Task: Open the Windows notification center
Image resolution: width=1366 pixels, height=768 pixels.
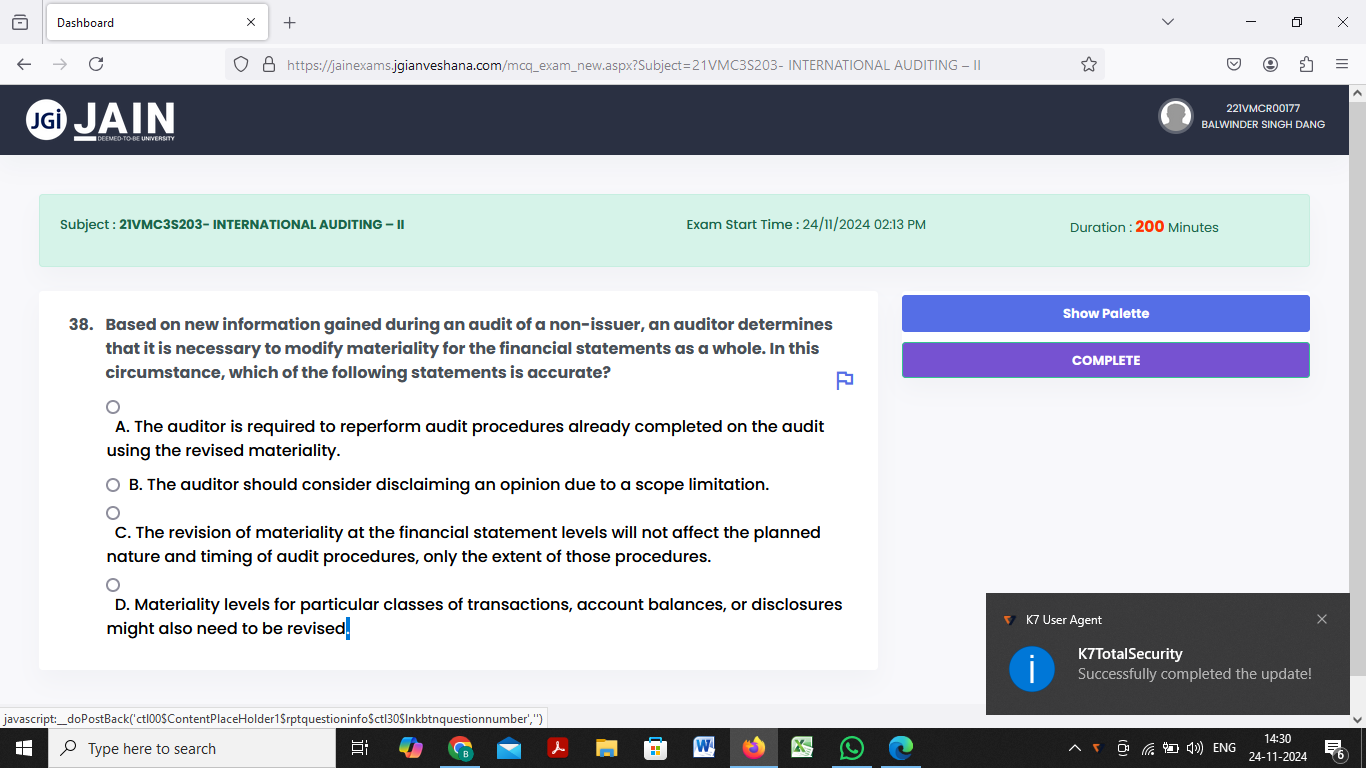Action: (1334, 748)
